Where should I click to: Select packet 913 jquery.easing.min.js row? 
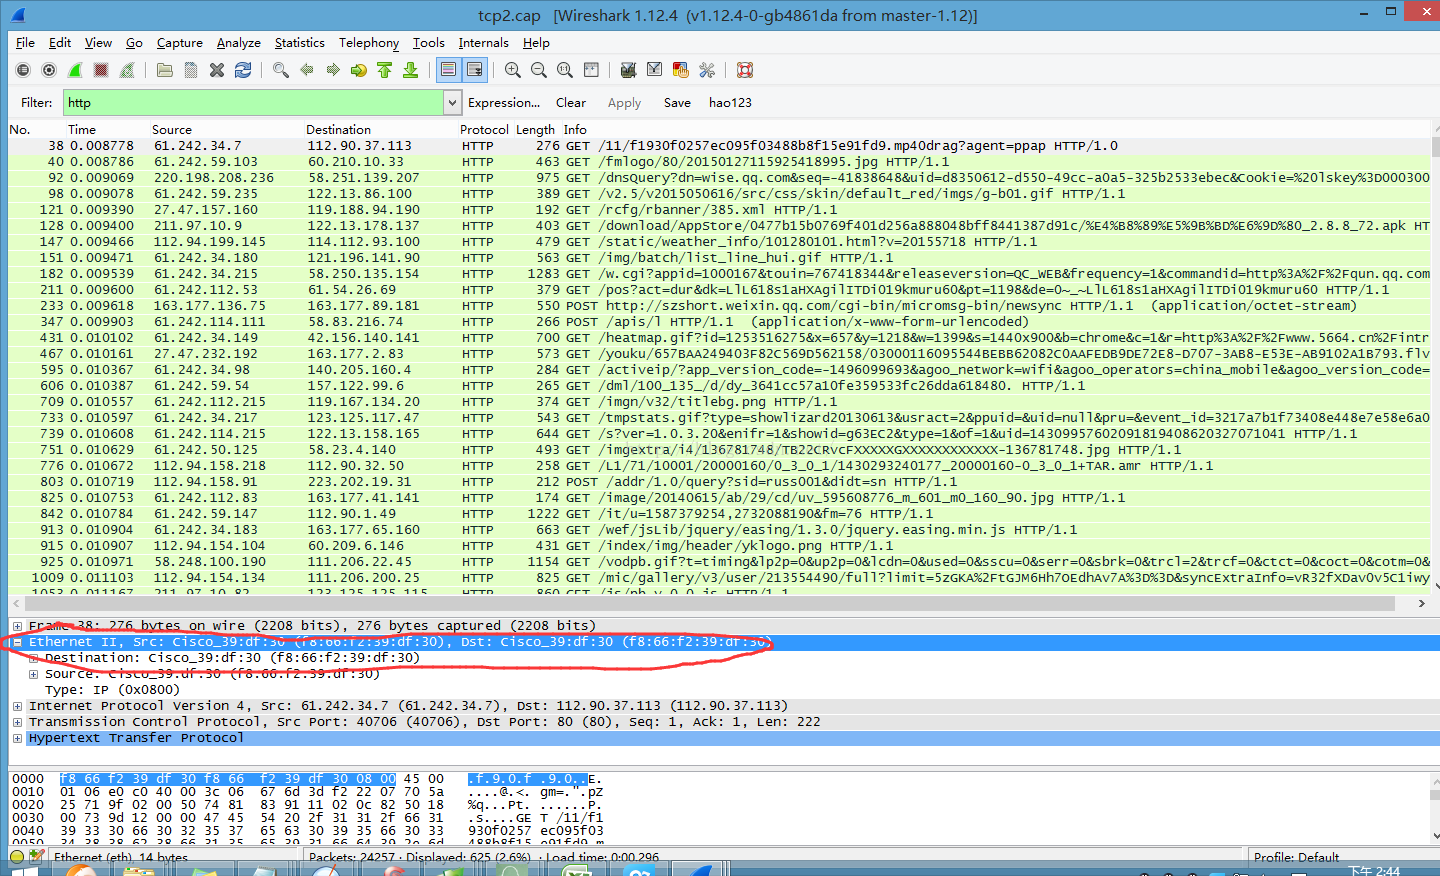point(720,530)
